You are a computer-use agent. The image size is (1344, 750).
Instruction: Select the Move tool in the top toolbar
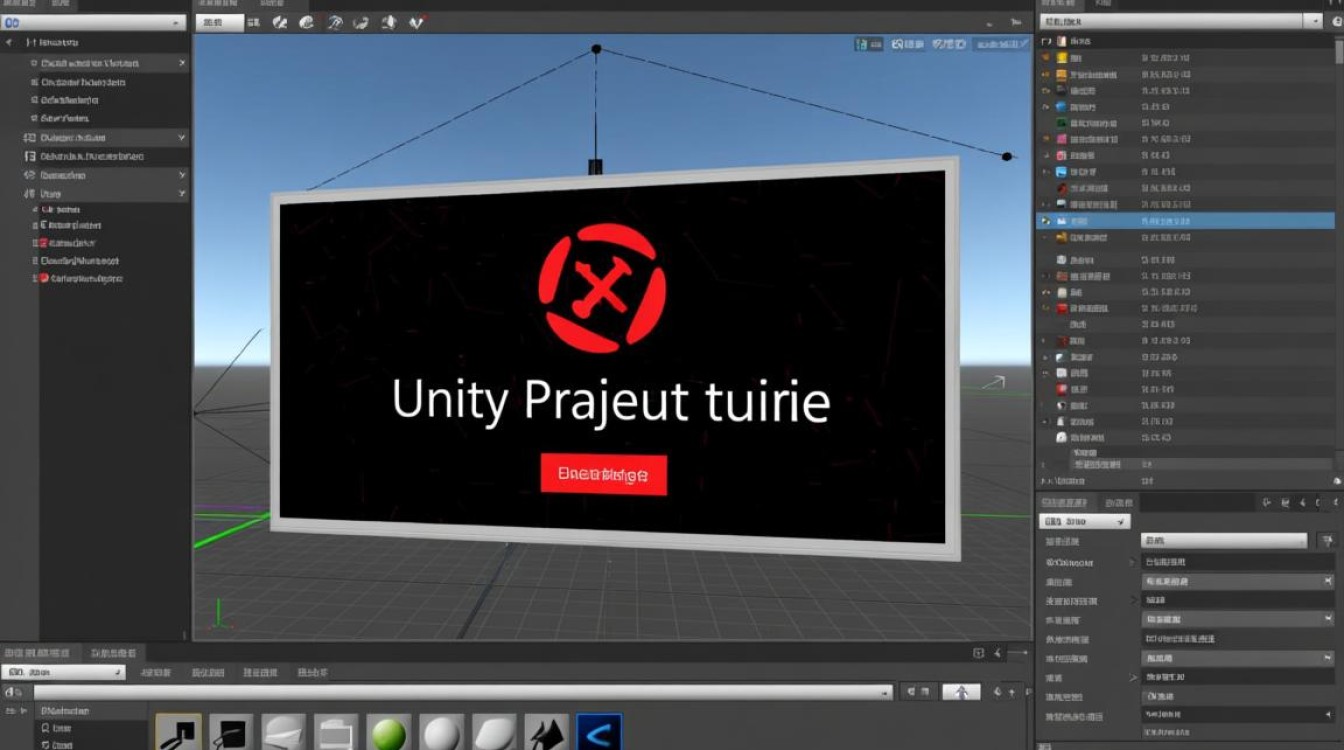[x=278, y=24]
